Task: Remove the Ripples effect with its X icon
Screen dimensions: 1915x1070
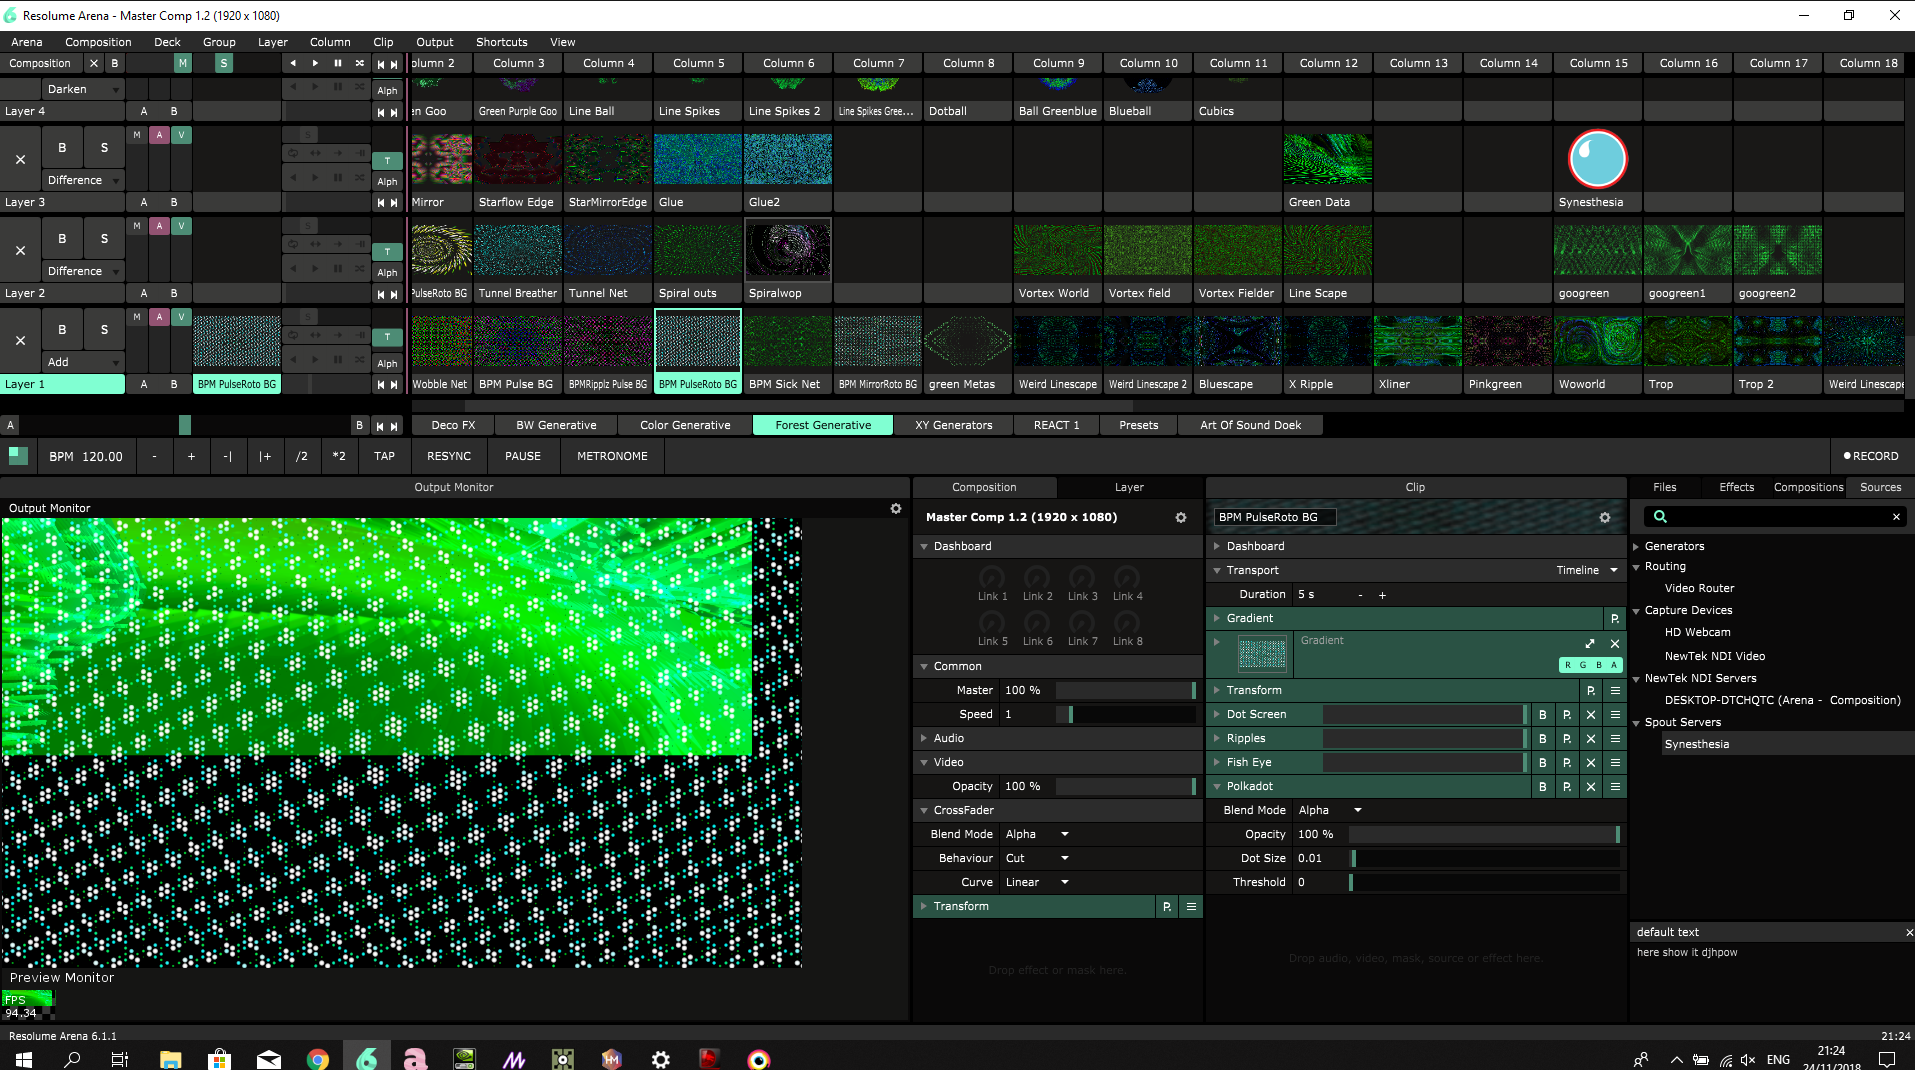Action: 1590,739
